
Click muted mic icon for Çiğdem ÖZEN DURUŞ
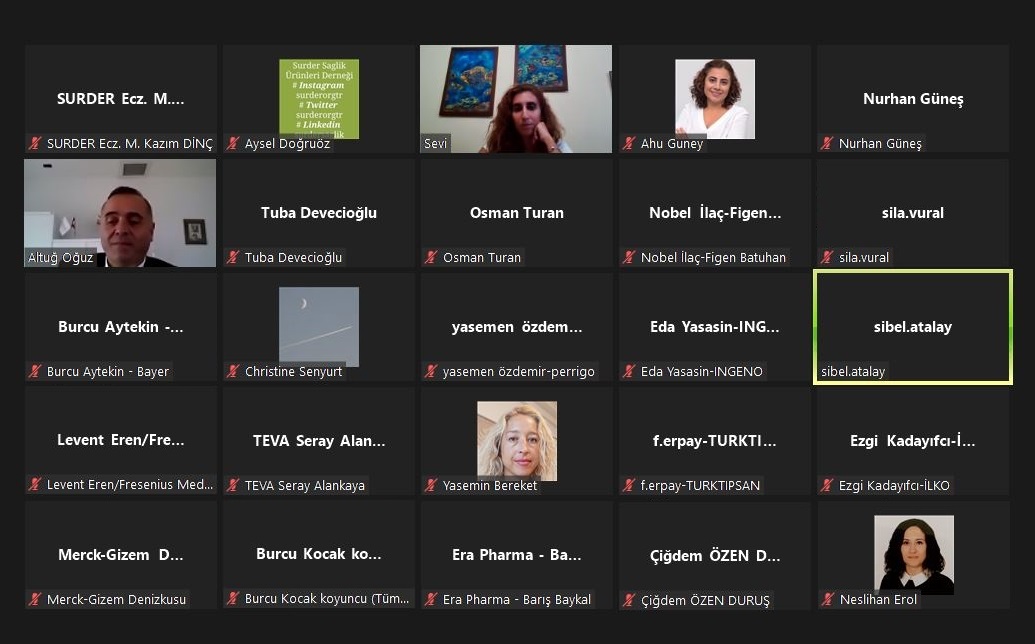point(629,601)
